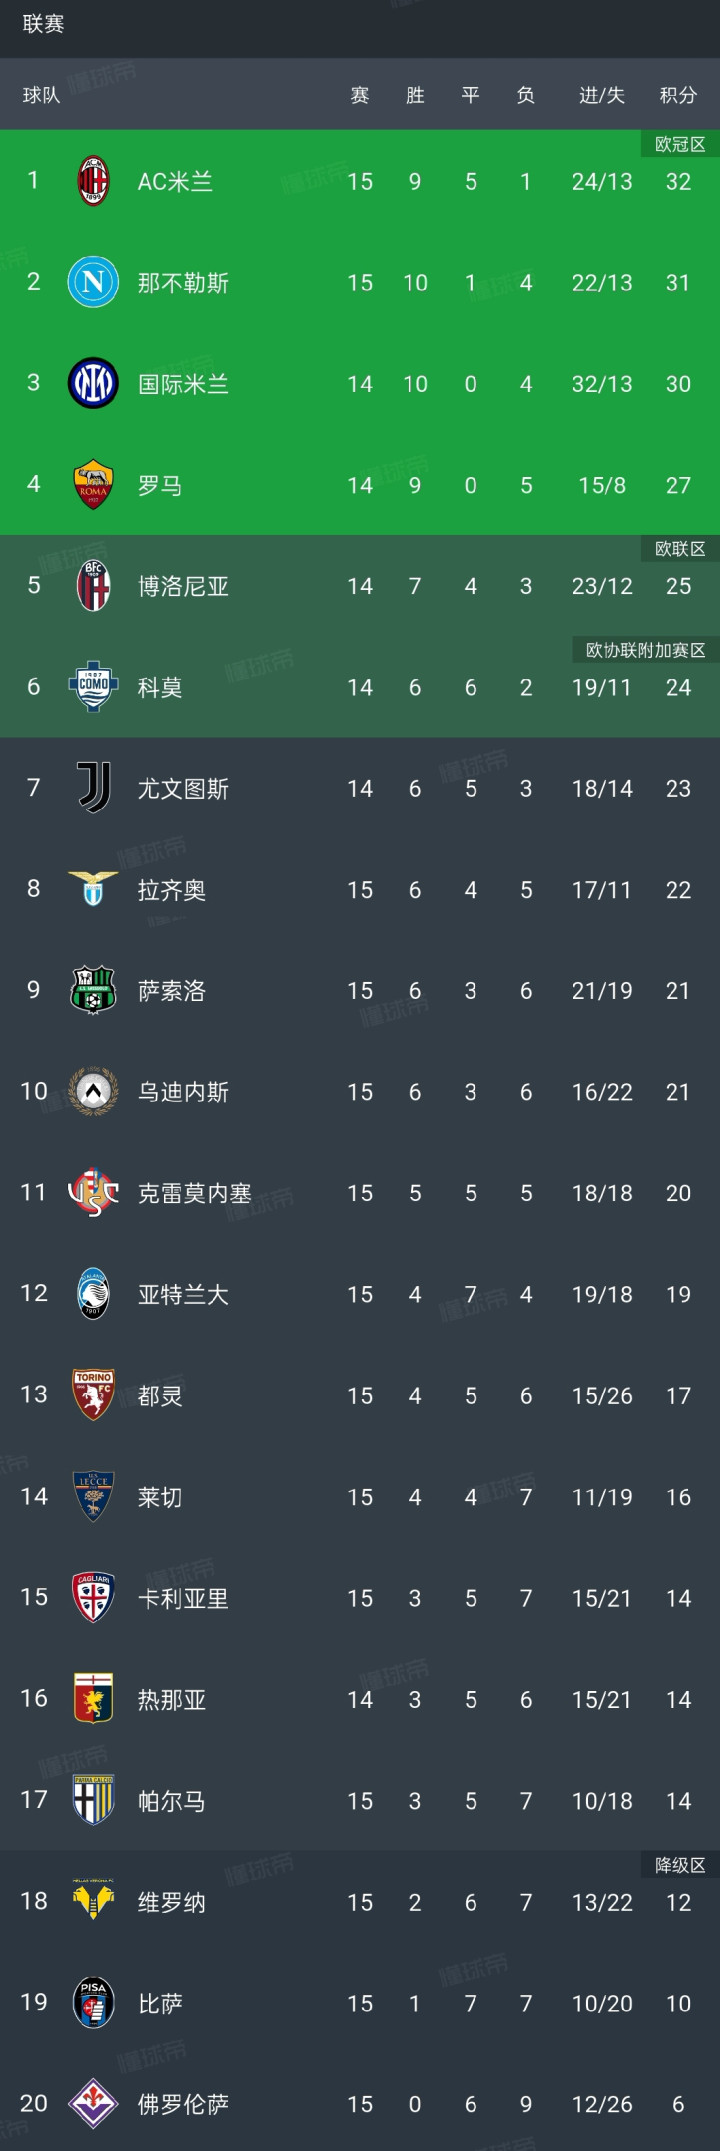Select the 克雷莫内塞 team name
This screenshot has width=720, height=2151.
pyautogui.click(x=194, y=1193)
